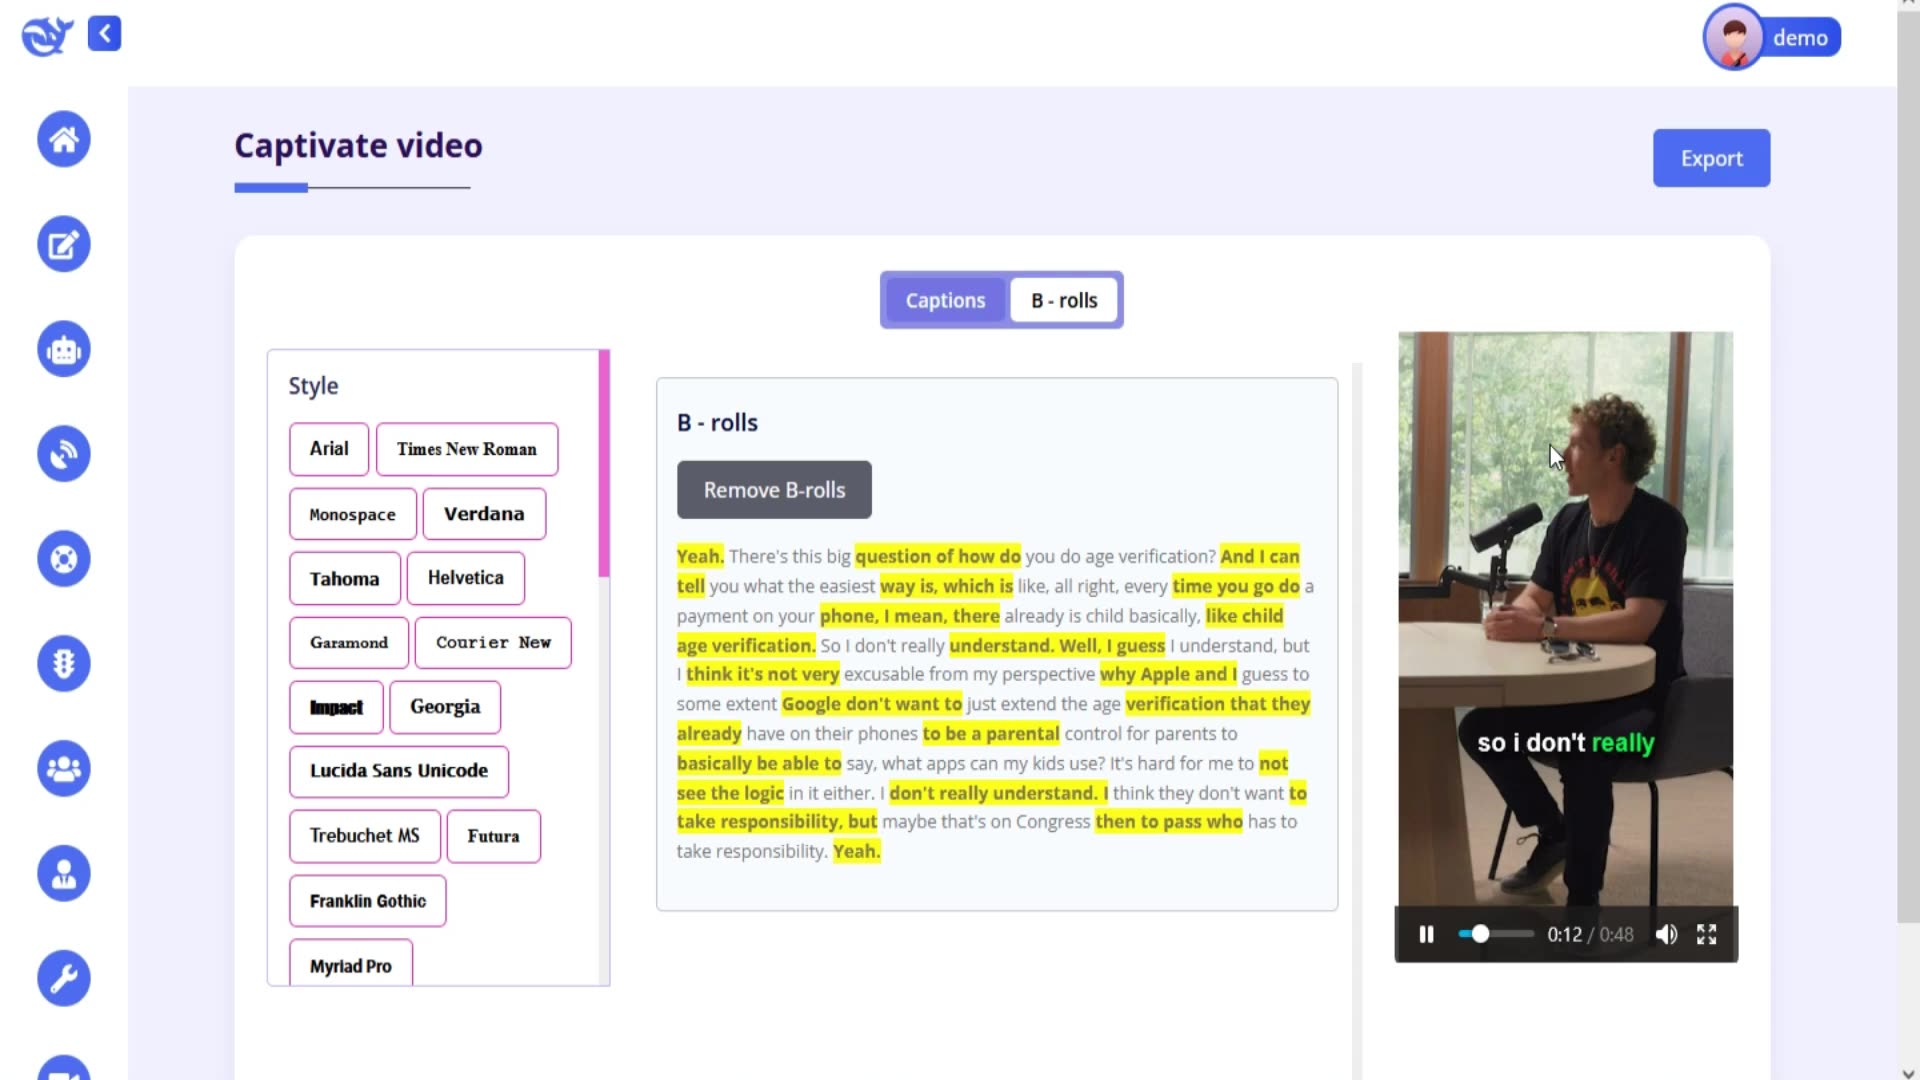Click the Remove B-rolls button
This screenshot has width=1920, height=1080.
click(774, 490)
